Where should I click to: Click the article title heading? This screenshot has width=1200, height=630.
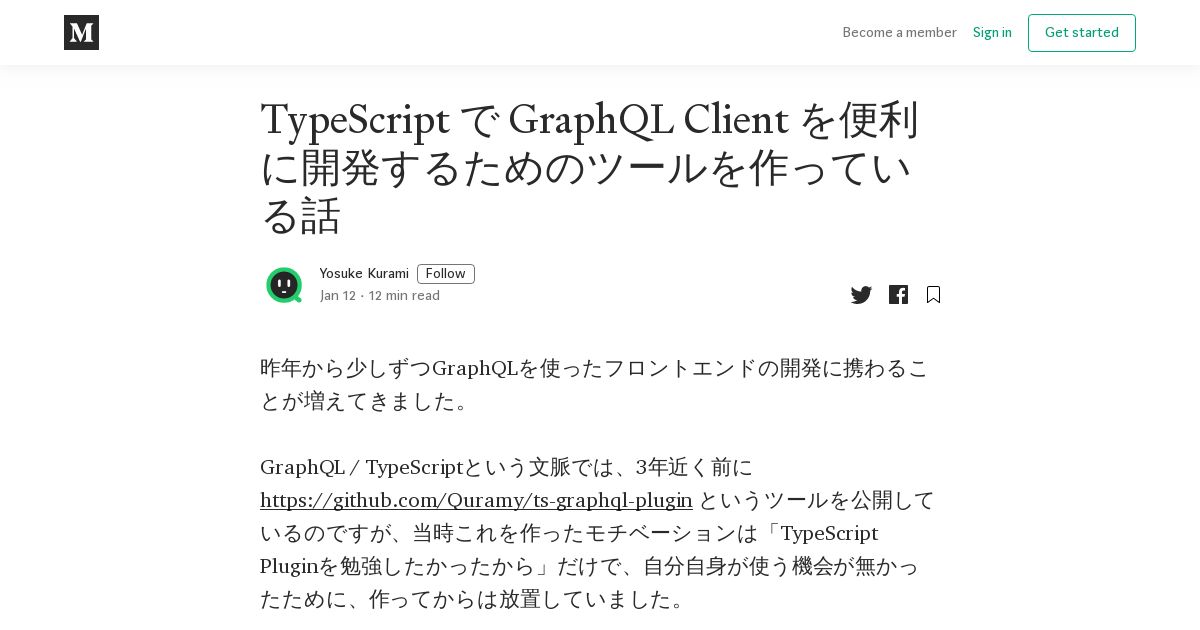coord(590,168)
